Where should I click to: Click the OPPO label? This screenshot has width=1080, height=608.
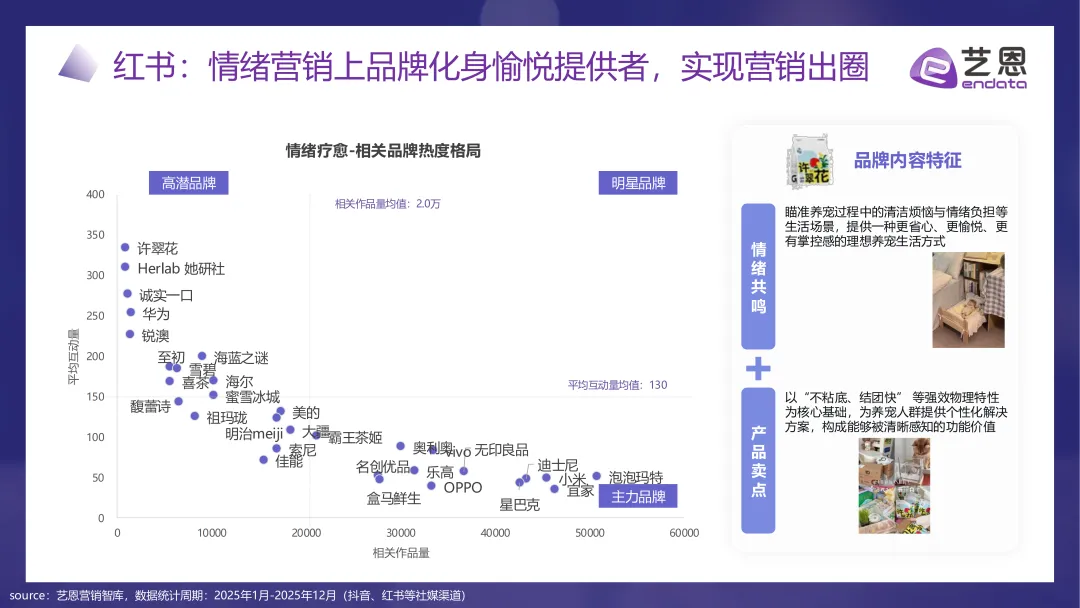463,488
